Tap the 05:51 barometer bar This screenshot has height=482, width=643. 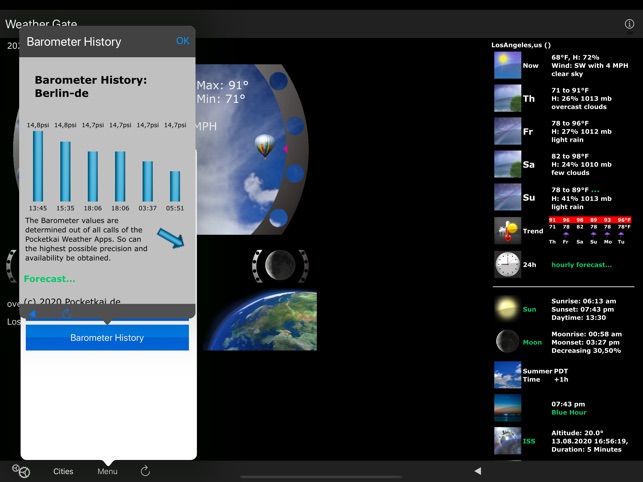pos(175,186)
